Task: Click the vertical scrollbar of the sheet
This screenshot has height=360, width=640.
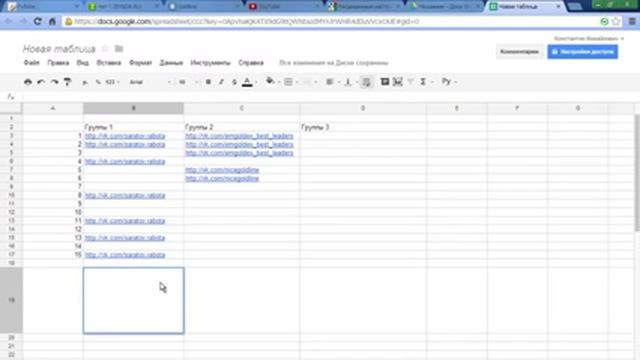Action: click(637, 173)
